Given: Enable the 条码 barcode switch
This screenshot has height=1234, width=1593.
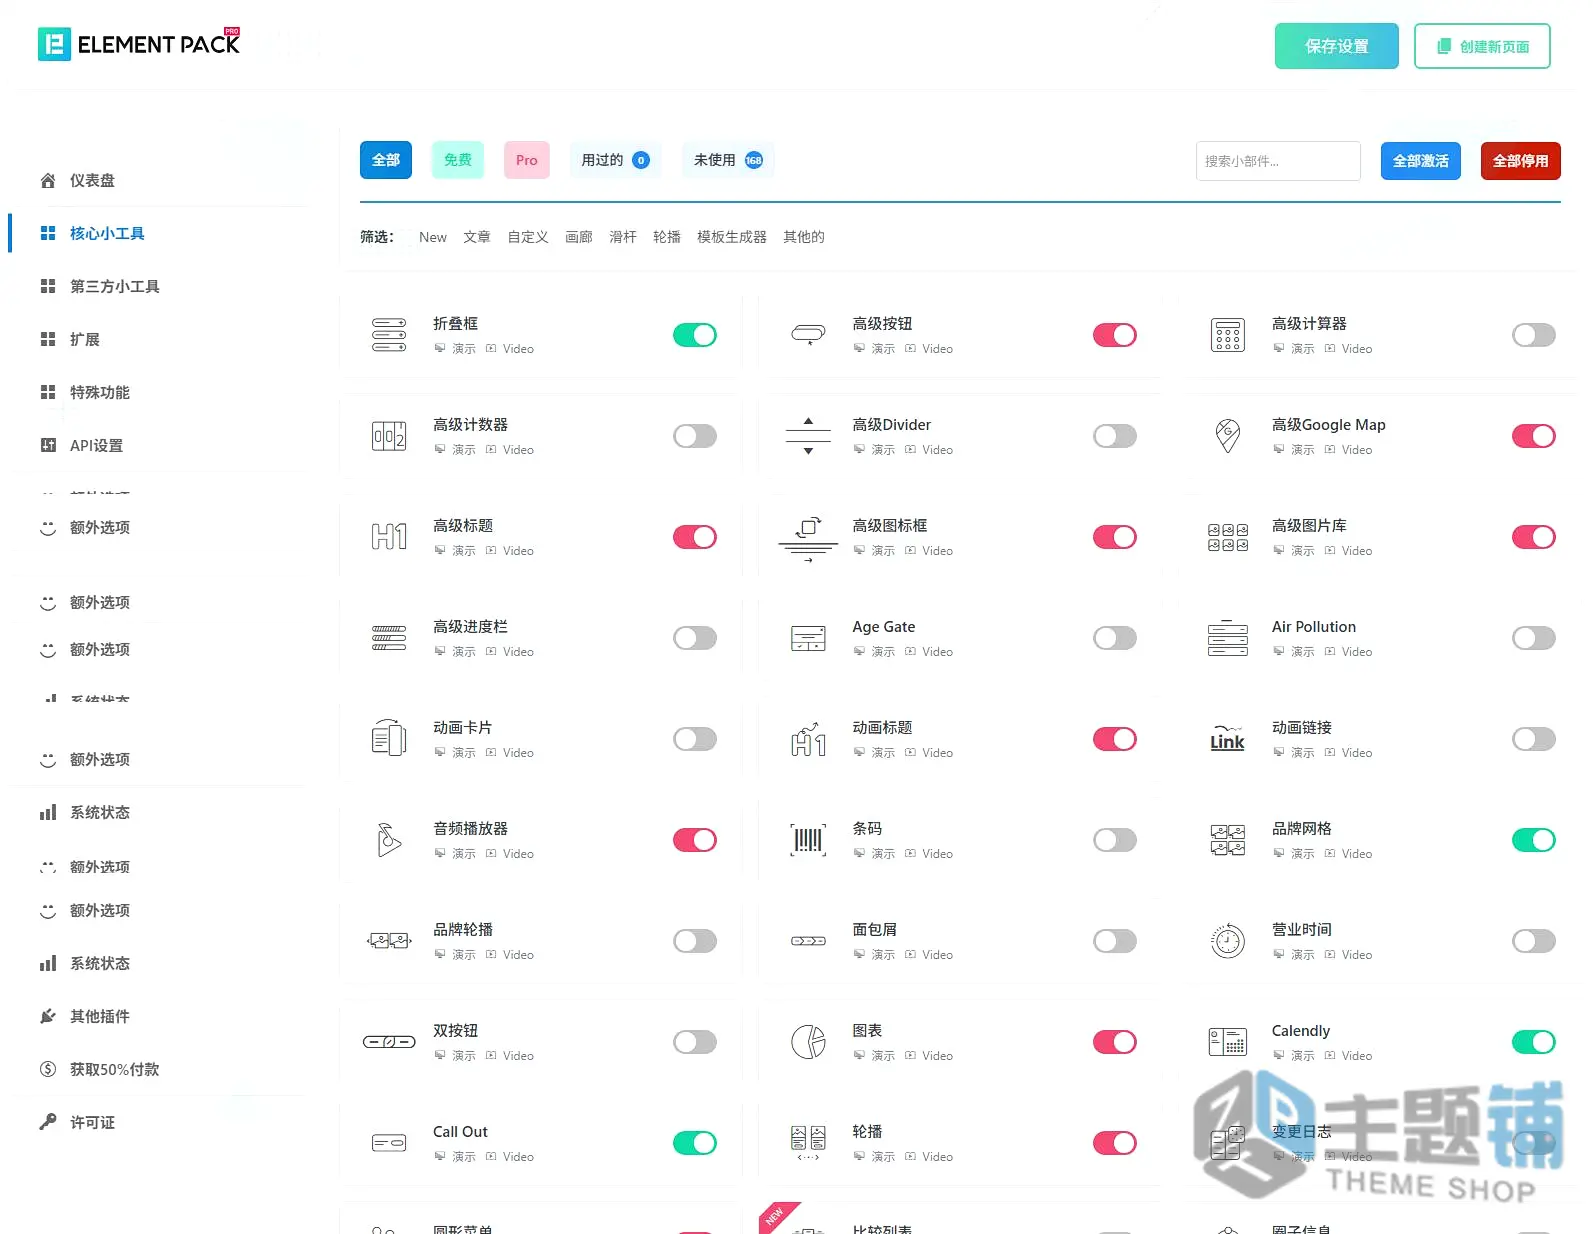Looking at the screenshot, I should click(1115, 840).
